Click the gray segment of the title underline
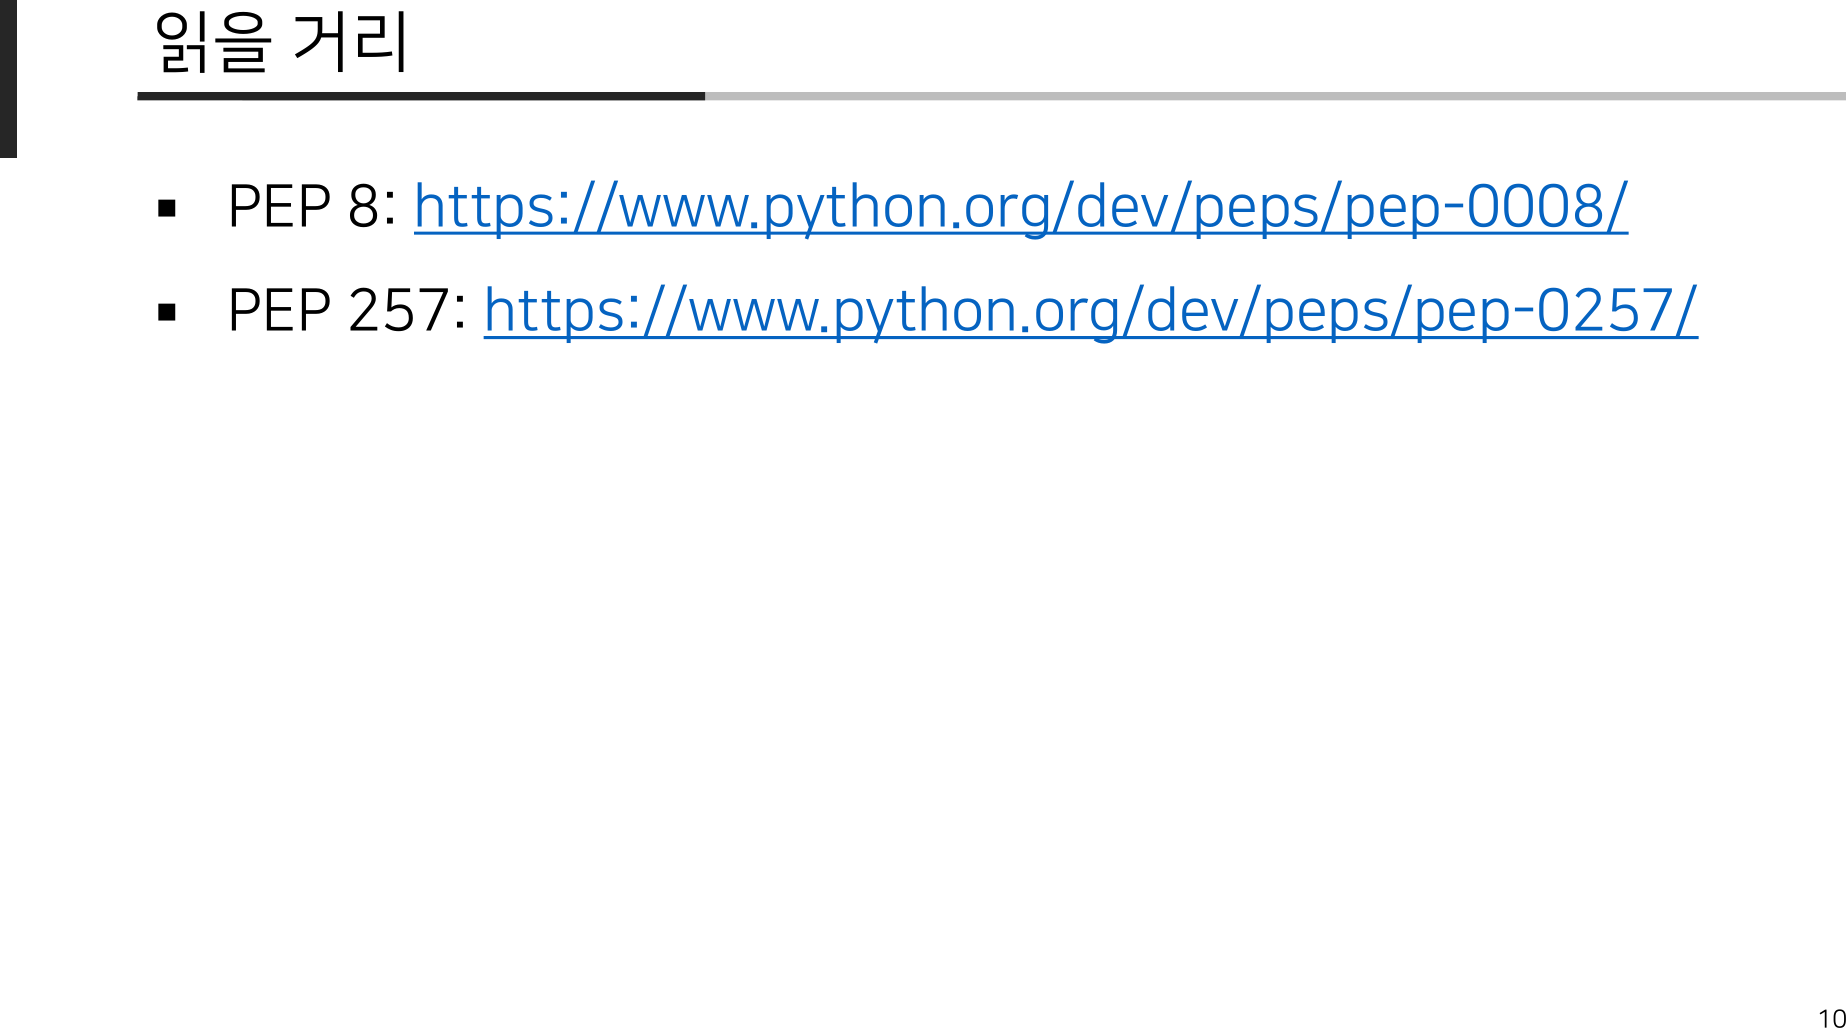The image size is (1846, 1028). pos(1270,96)
